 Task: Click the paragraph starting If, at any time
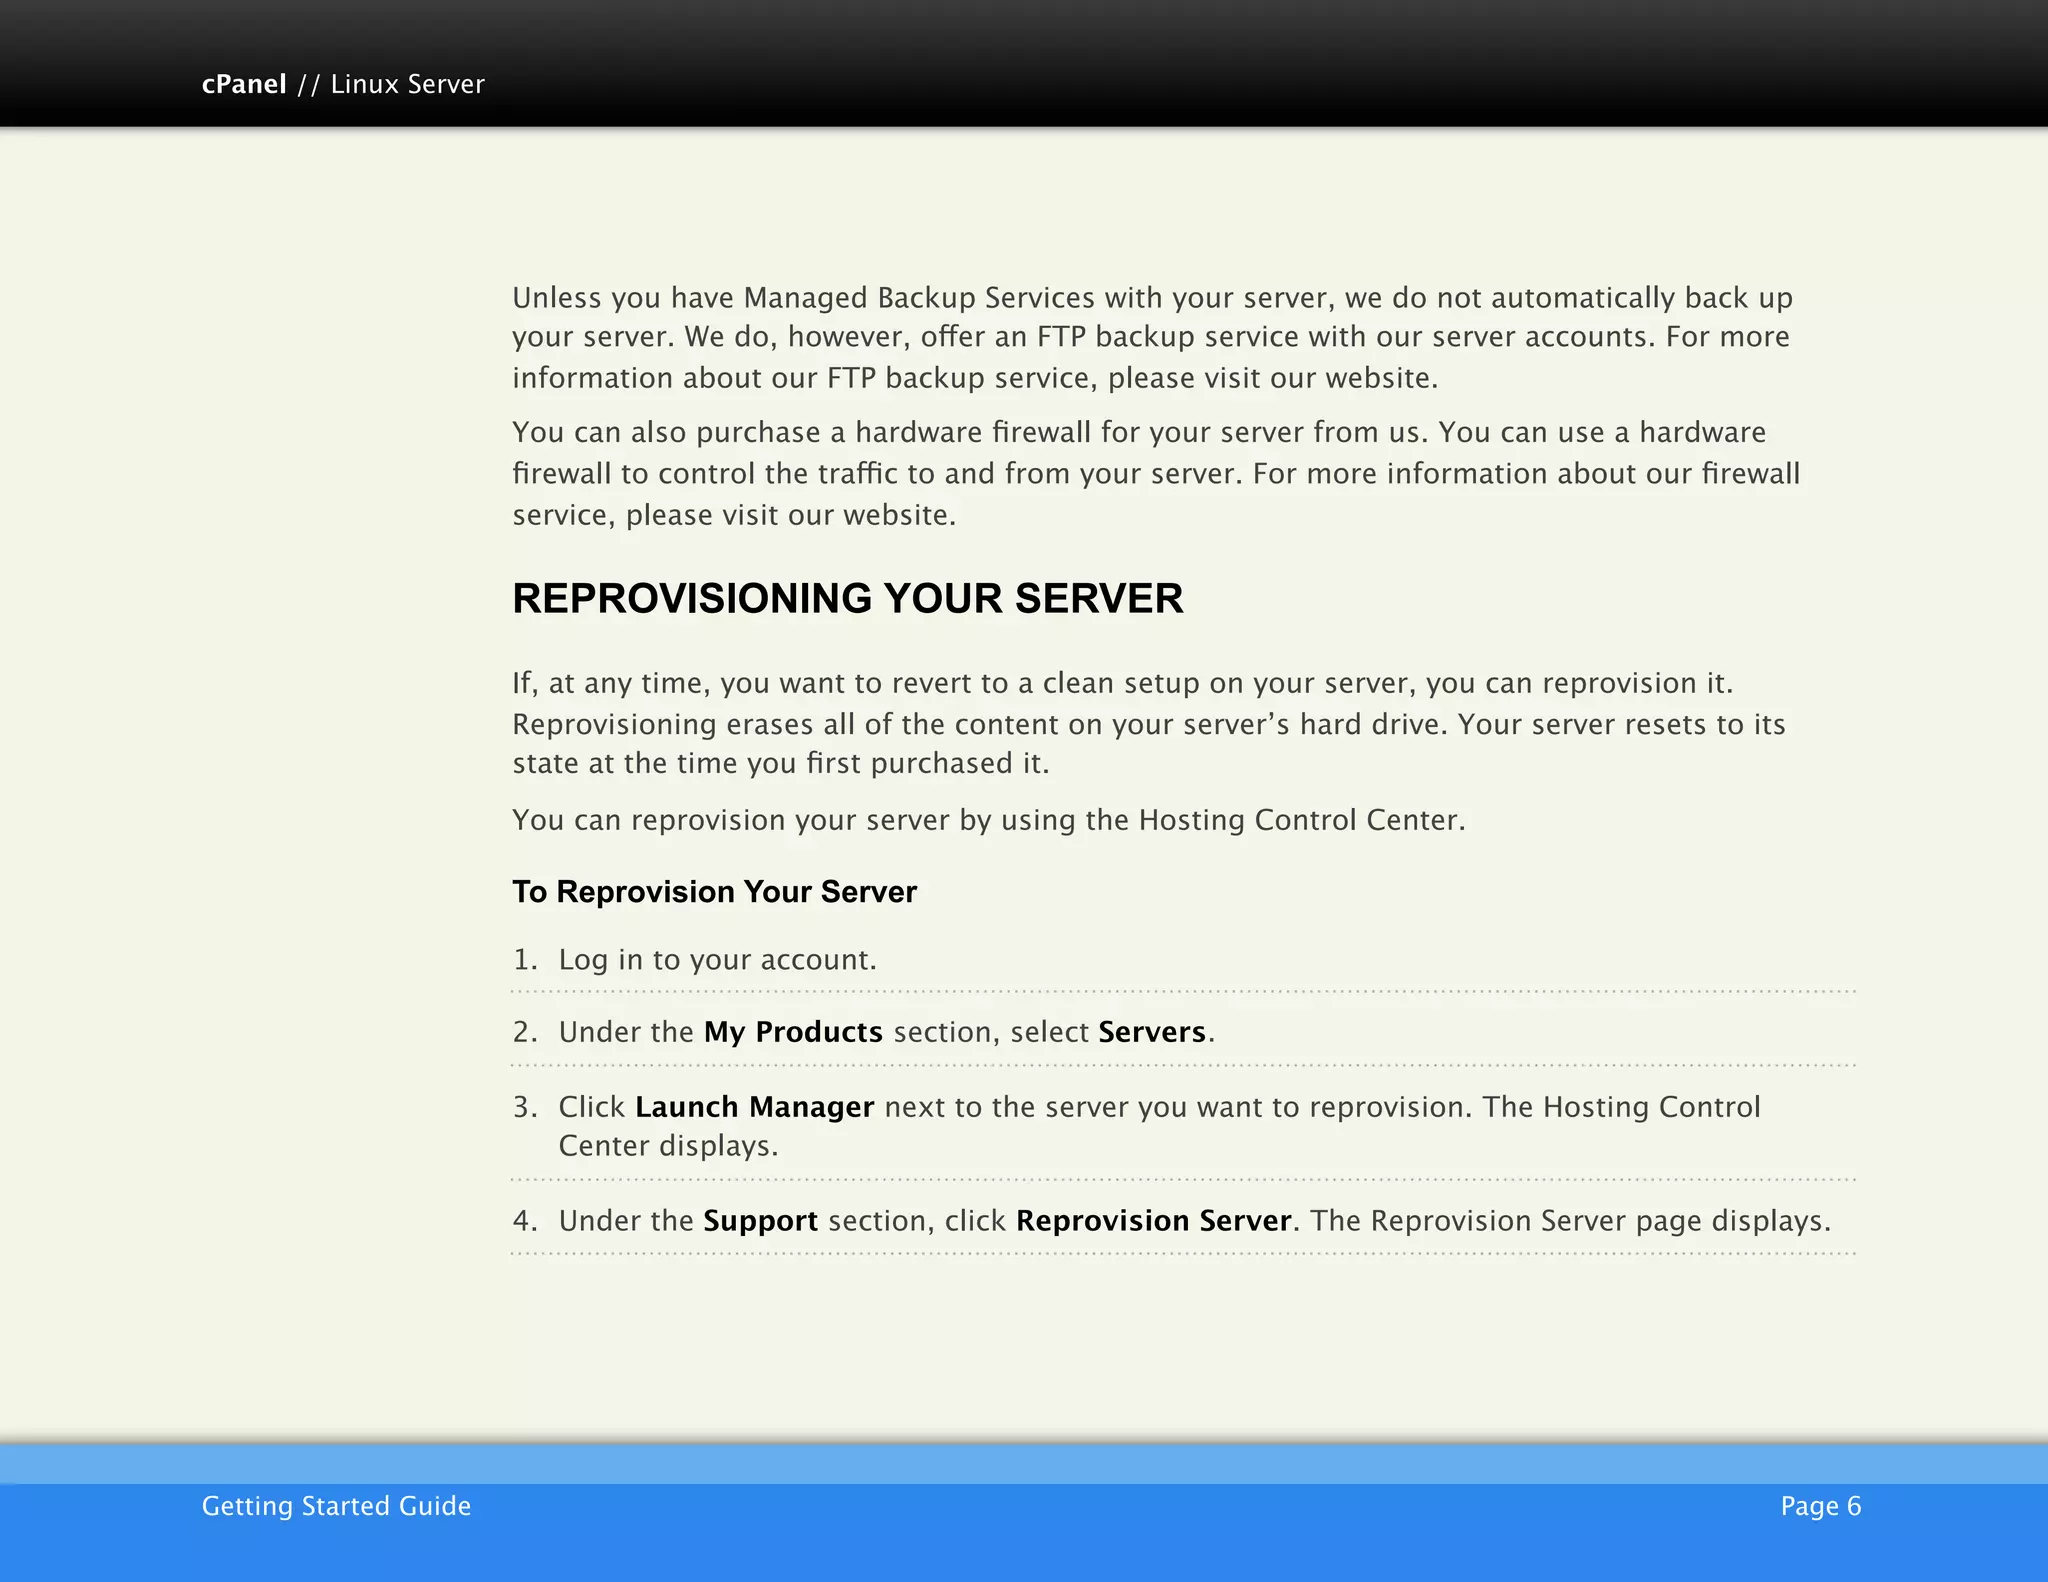[x=1150, y=723]
